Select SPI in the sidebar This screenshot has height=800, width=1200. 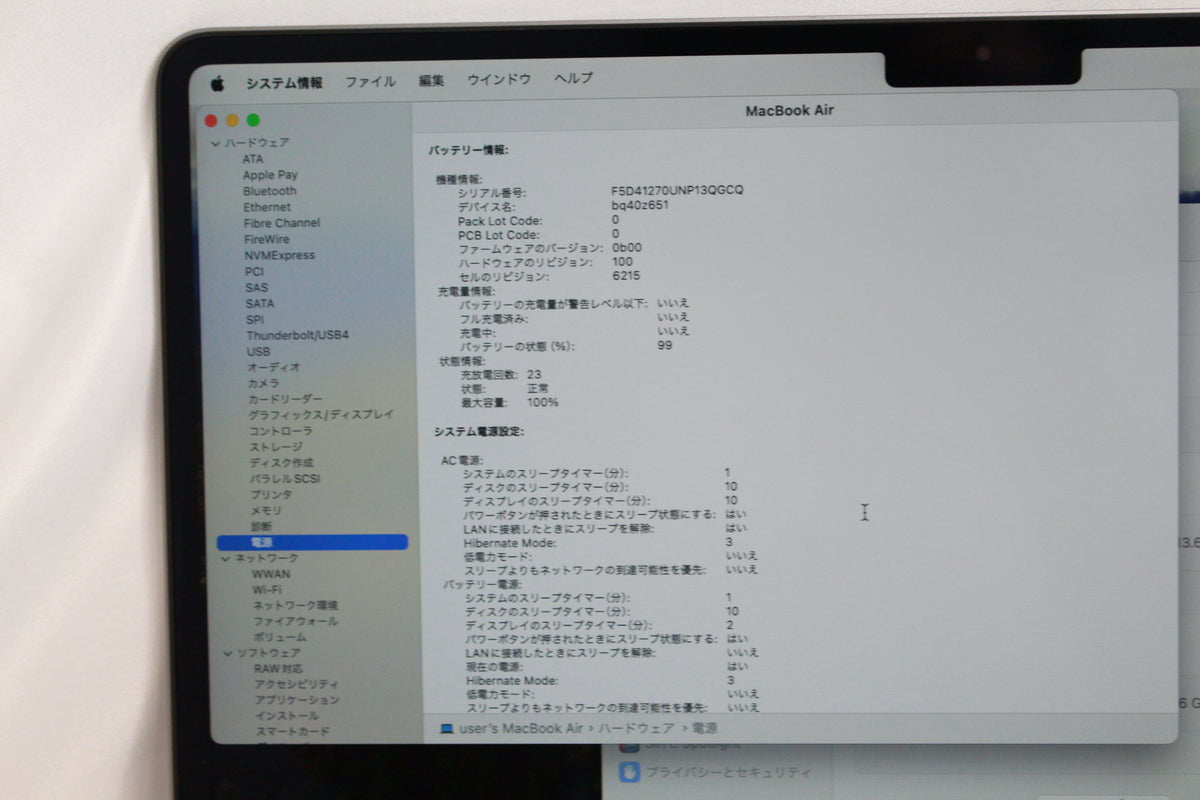pyautogui.click(x=255, y=319)
